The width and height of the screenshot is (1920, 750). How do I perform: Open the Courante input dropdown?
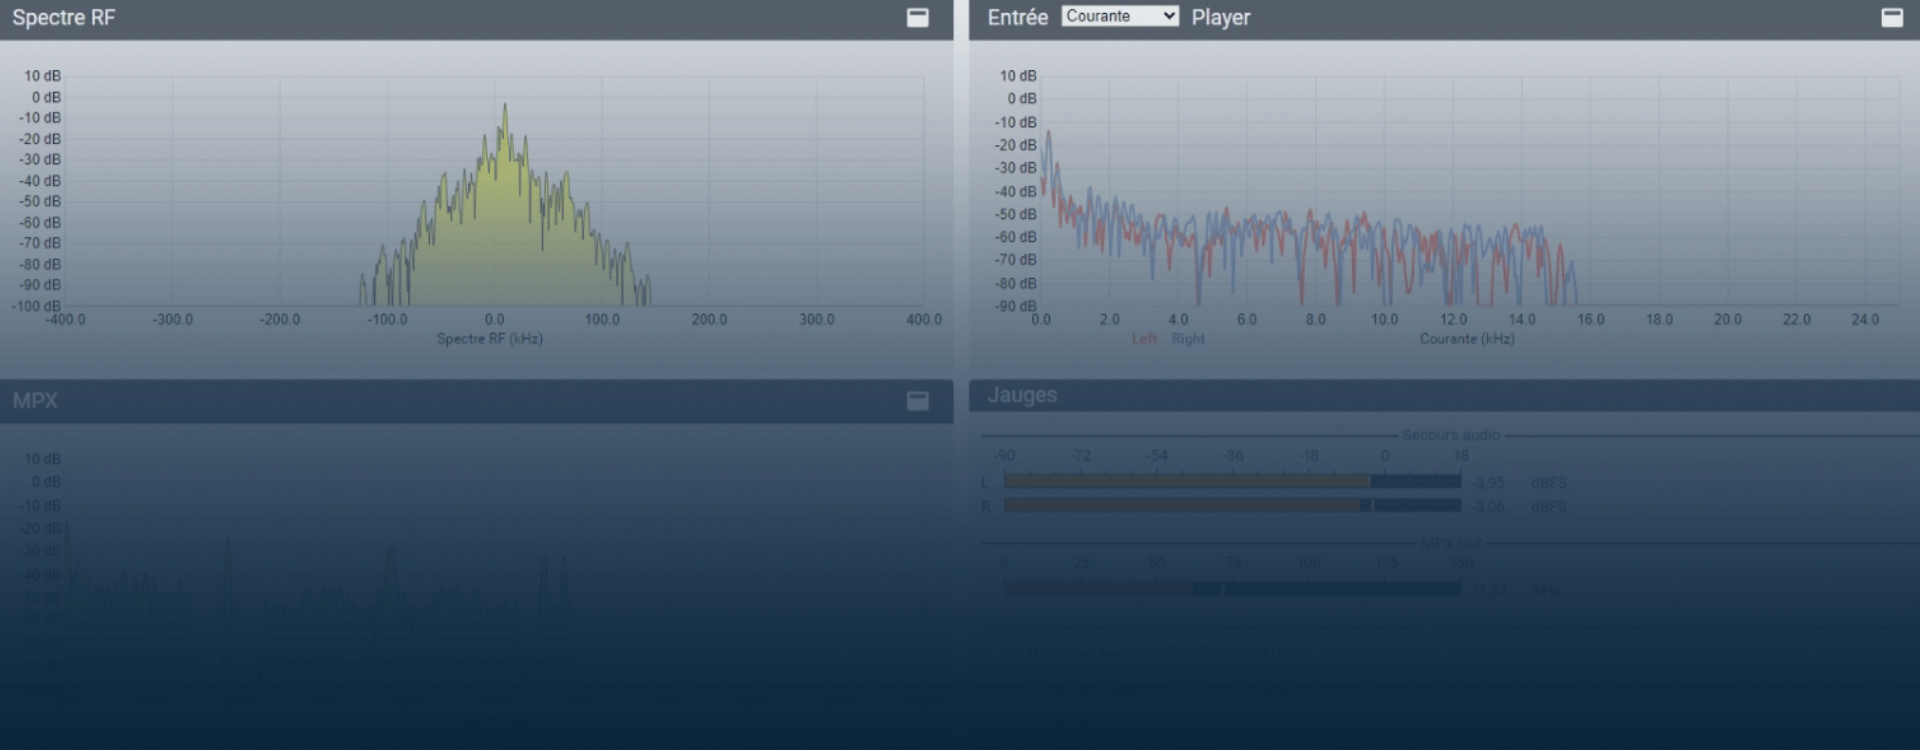click(1119, 16)
